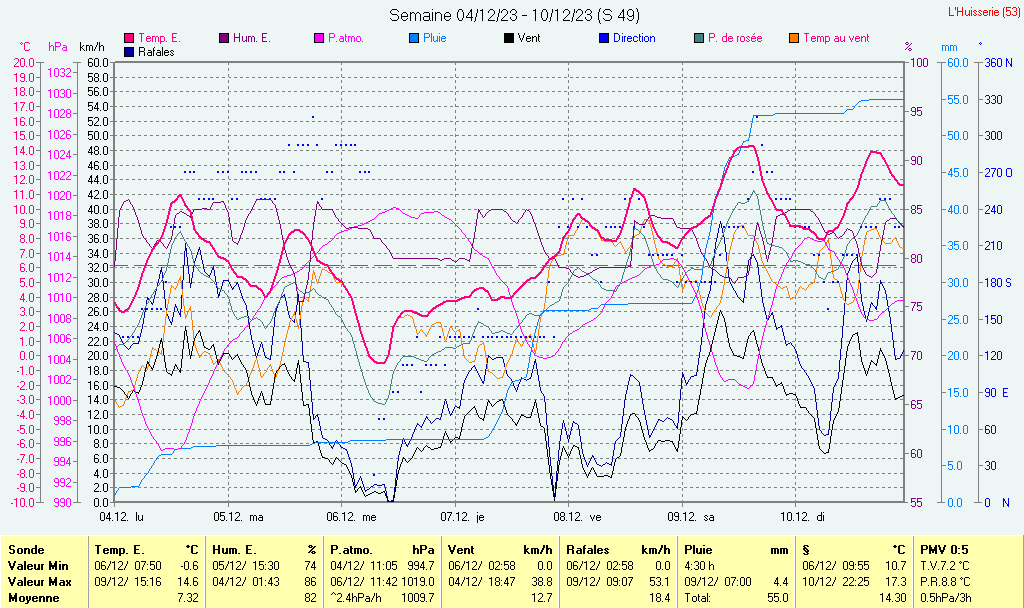Click the max gust value 53.1
The image size is (1024, 608).
(660, 581)
